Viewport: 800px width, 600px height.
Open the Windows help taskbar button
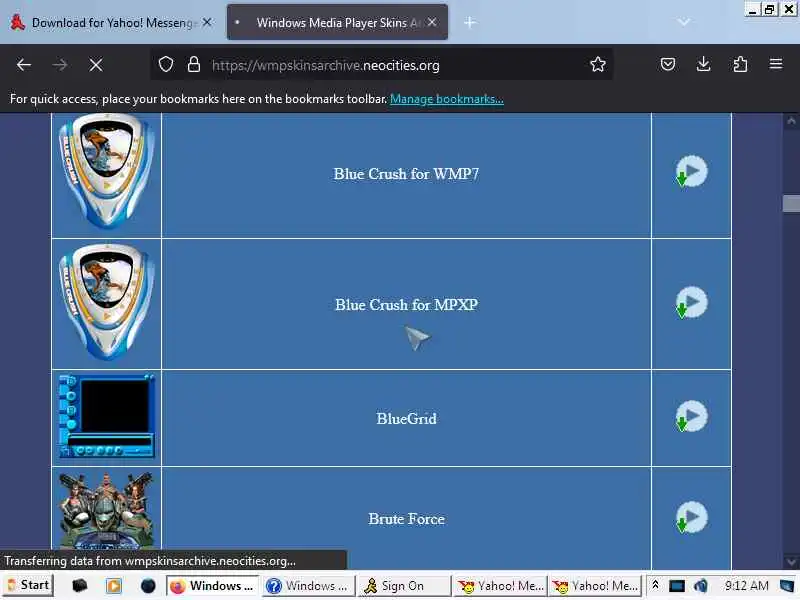pyautogui.click(x=309, y=586)
